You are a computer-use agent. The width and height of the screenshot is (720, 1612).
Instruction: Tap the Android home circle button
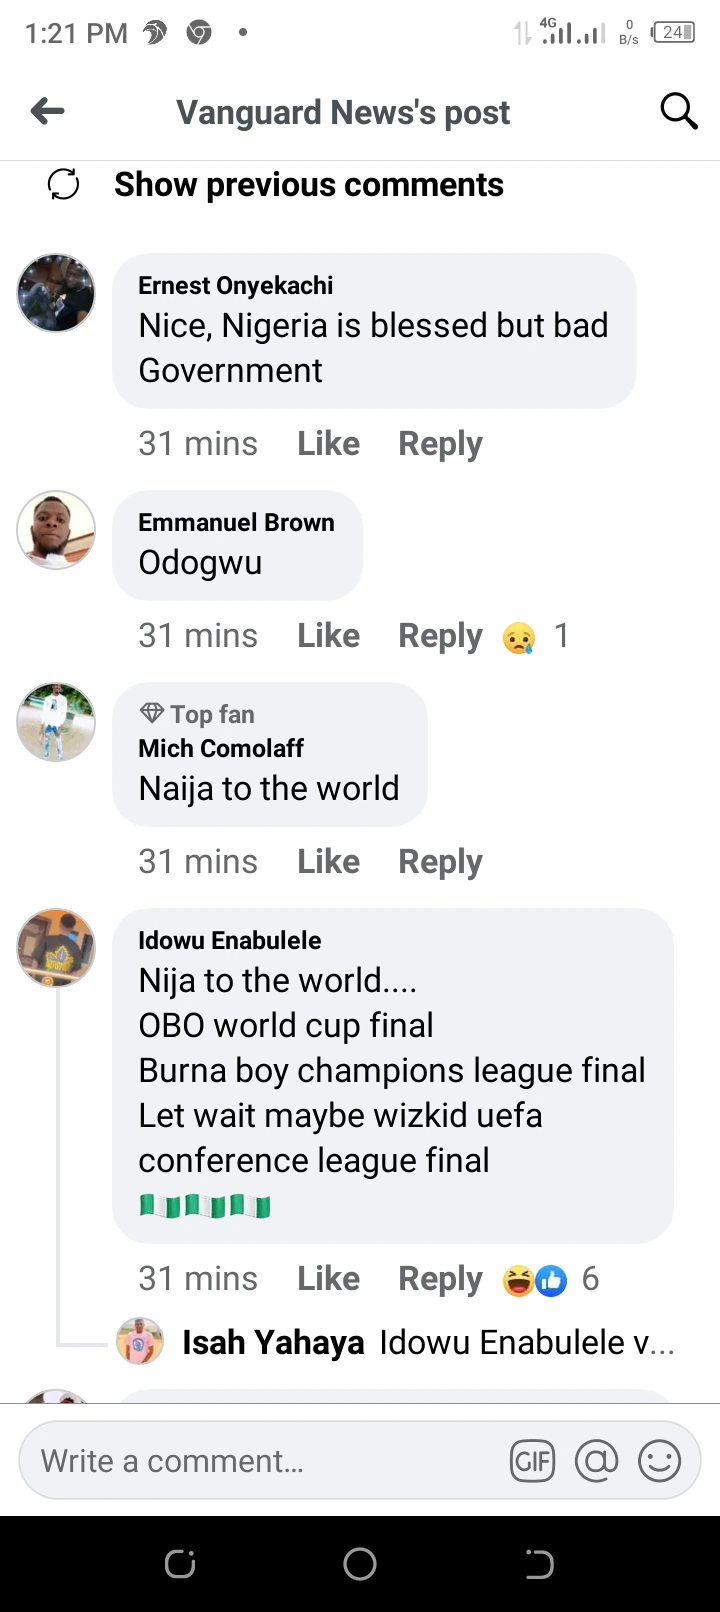tap(360, 1563)
